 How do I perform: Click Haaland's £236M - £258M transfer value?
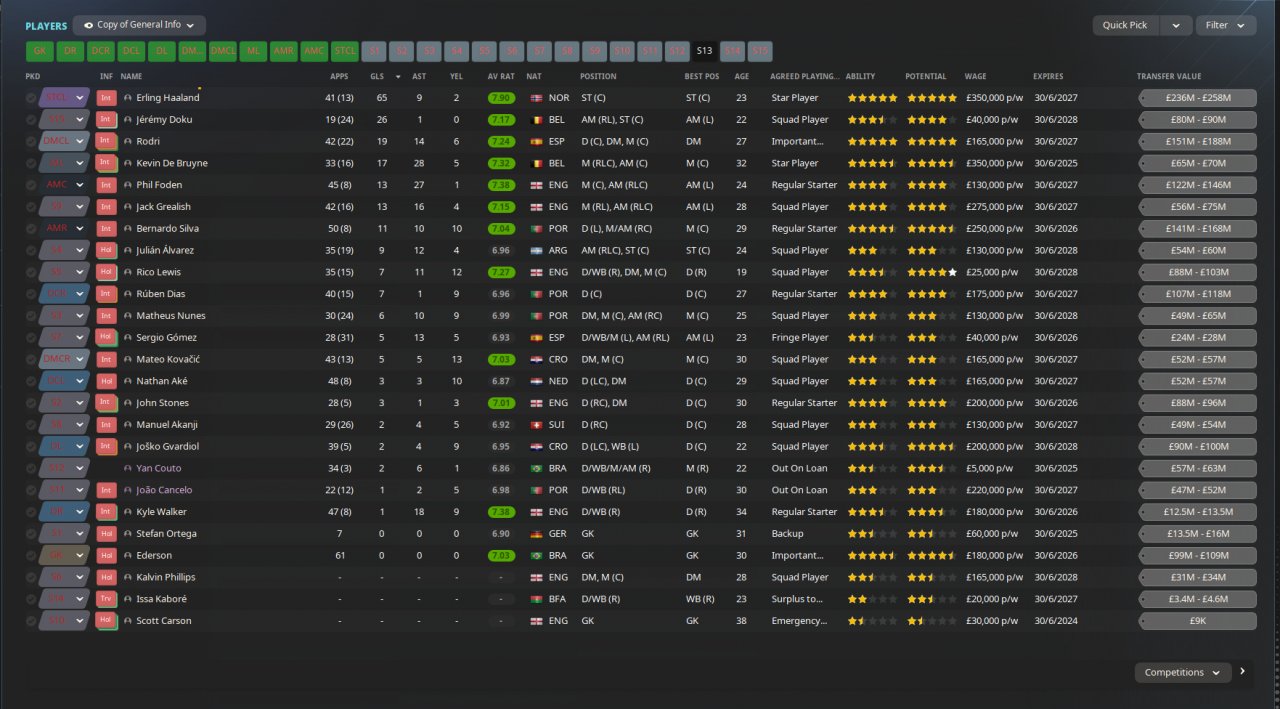point(1198,98)
